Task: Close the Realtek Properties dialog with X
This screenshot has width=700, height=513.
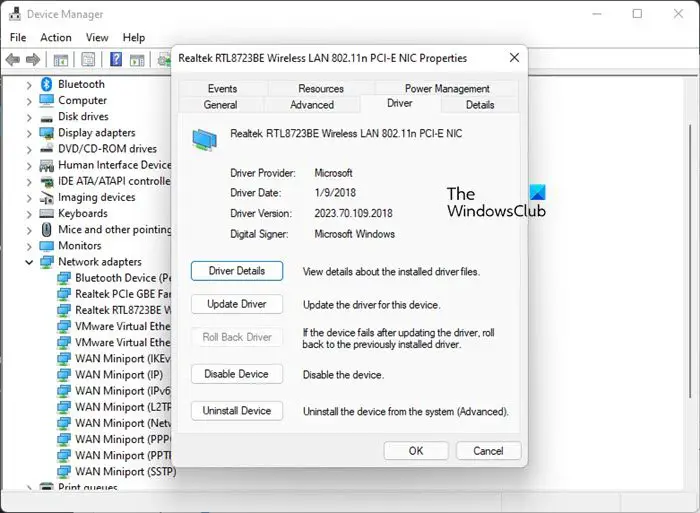Action: tap(514, 58)
